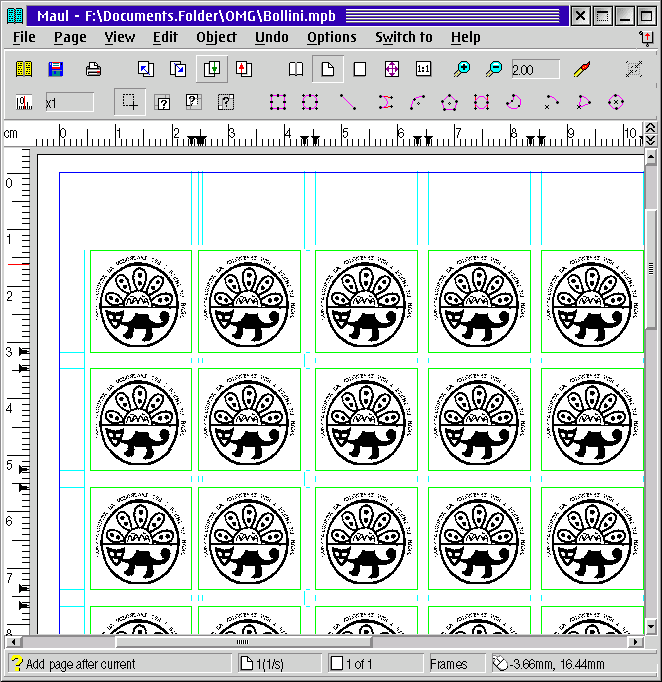662x682 pixels.
Task: Click the dashed frame question-mark icon
Action: pos(226,103)
